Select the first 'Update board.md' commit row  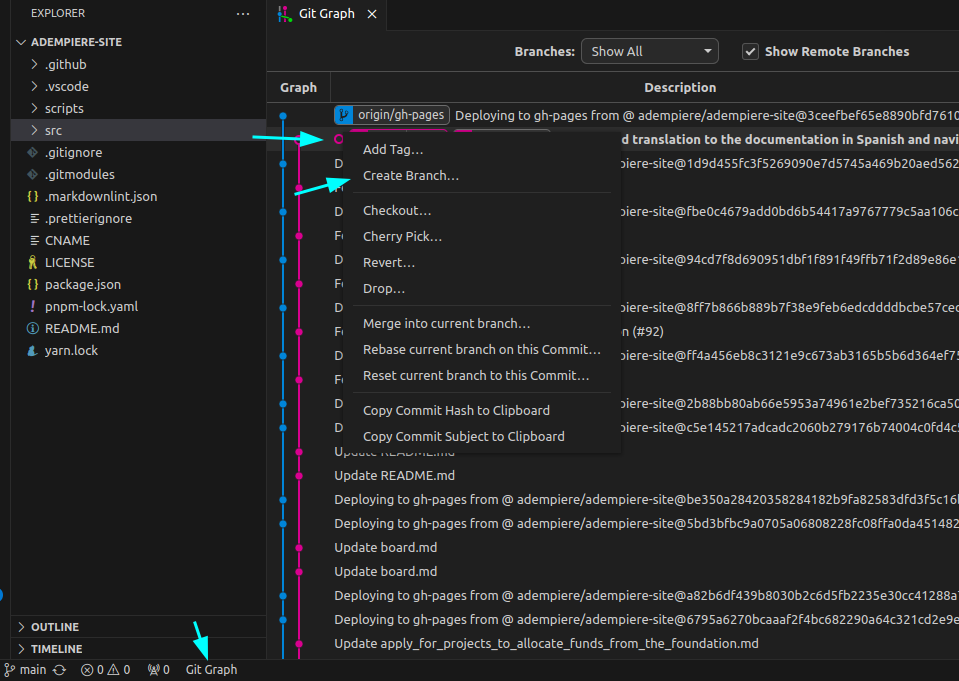tap(613, 548)
